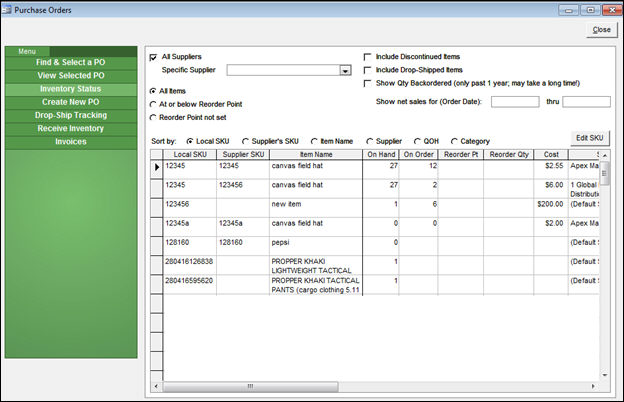Click the horizontal scrollbar thumb
624x402 pixels.
[x=250, y=386]
